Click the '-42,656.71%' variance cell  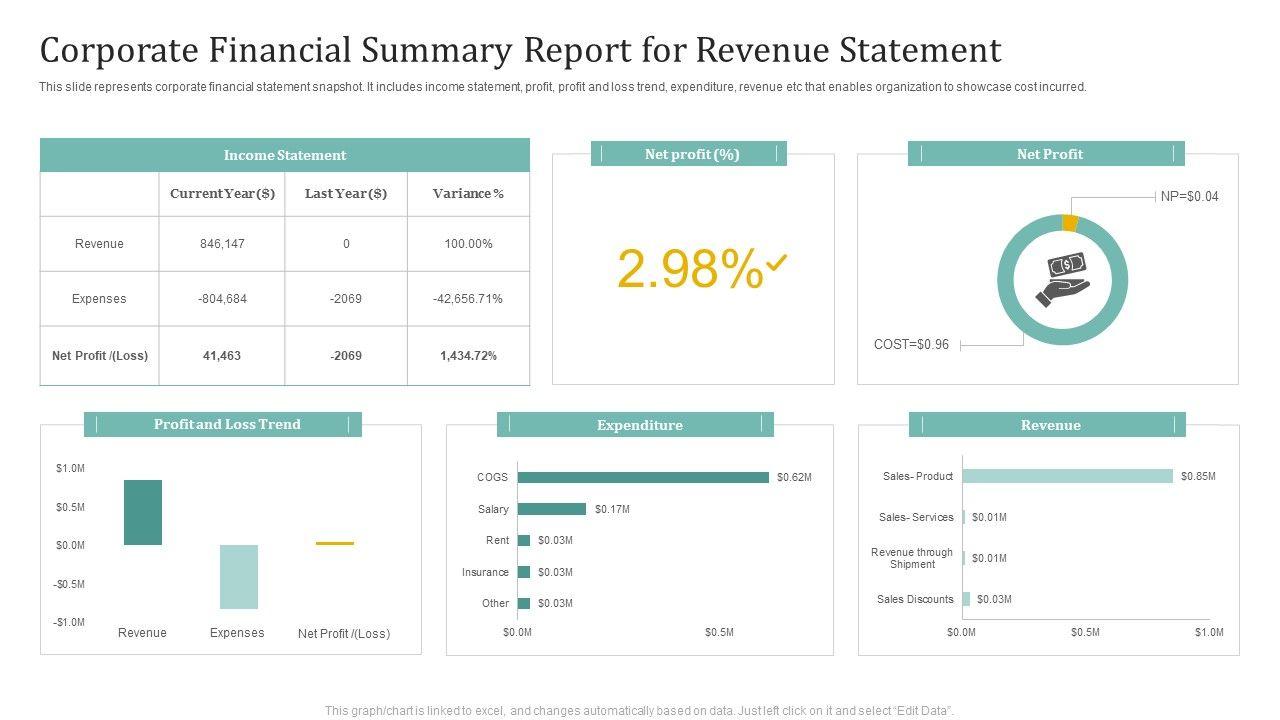pyautogui.click(x=468, y=299)
